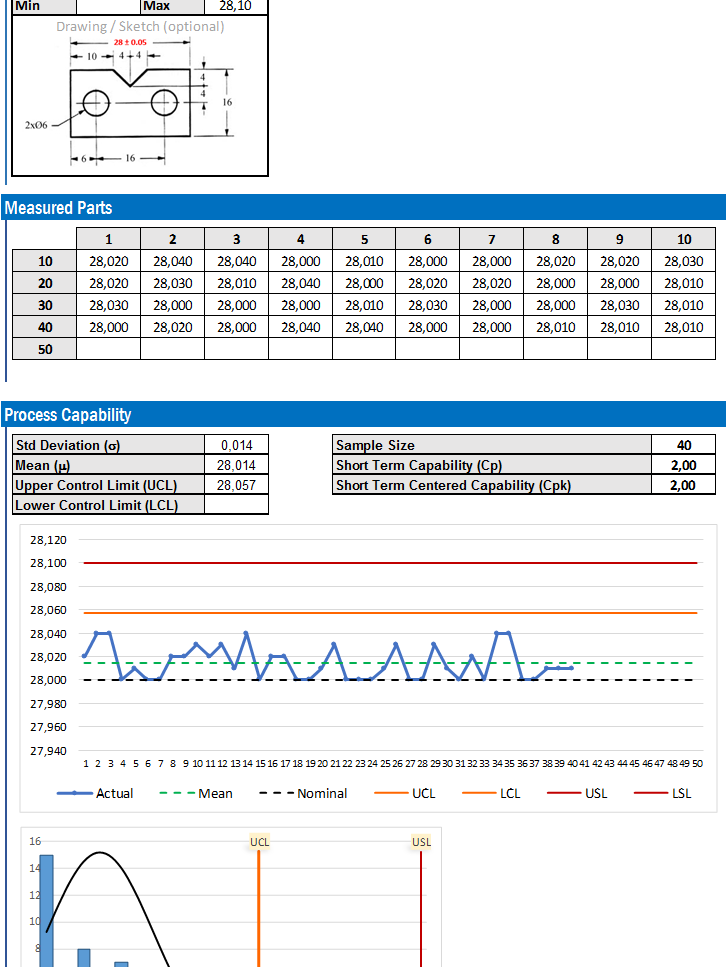Click Short Term Centered Capability (Cpk) label
This screenshot has height=967, width=728.
pyautogui.click(x=492, y=485)
